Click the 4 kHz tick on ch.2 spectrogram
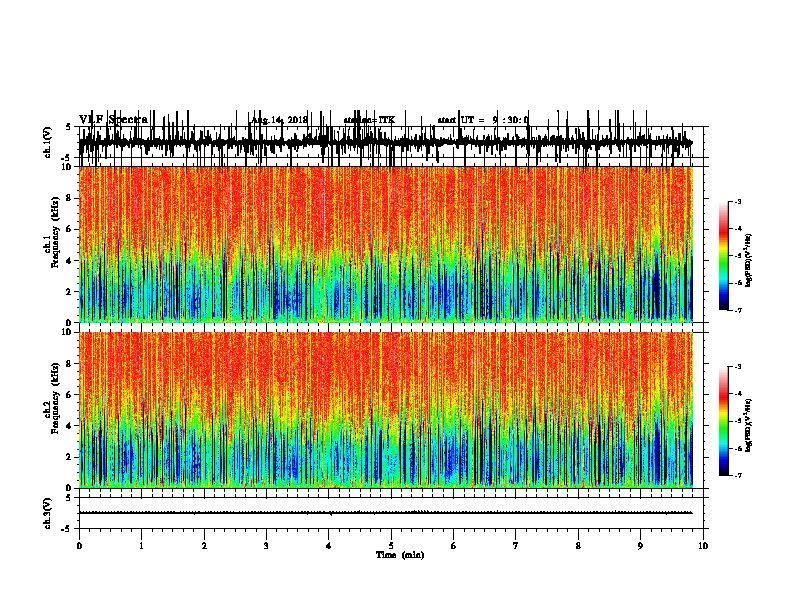 70,426
